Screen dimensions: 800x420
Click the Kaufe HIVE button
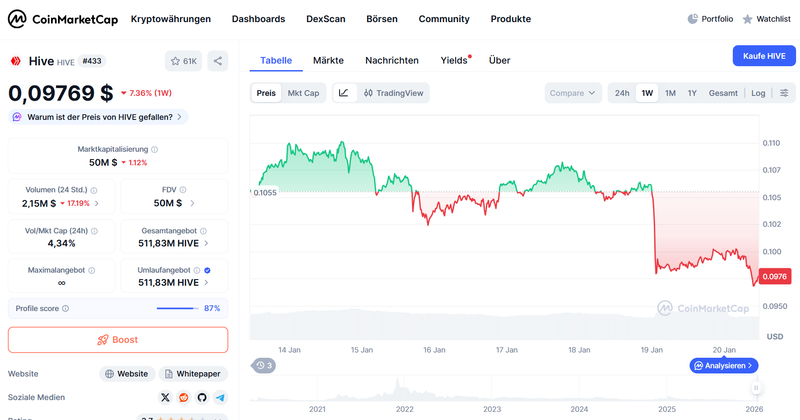(763, 56)
